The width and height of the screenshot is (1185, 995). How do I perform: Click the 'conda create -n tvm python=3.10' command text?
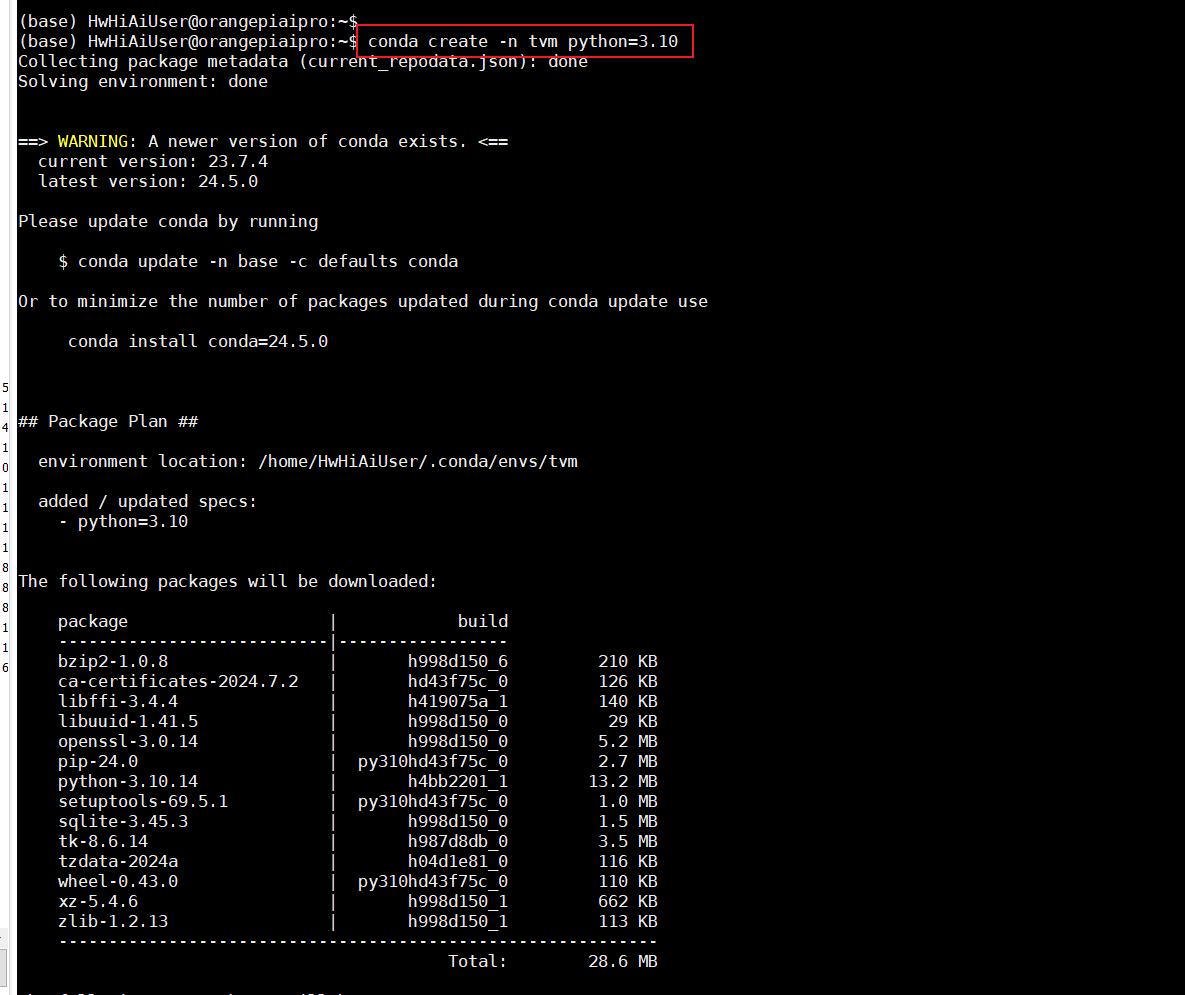tap(523, 42)
